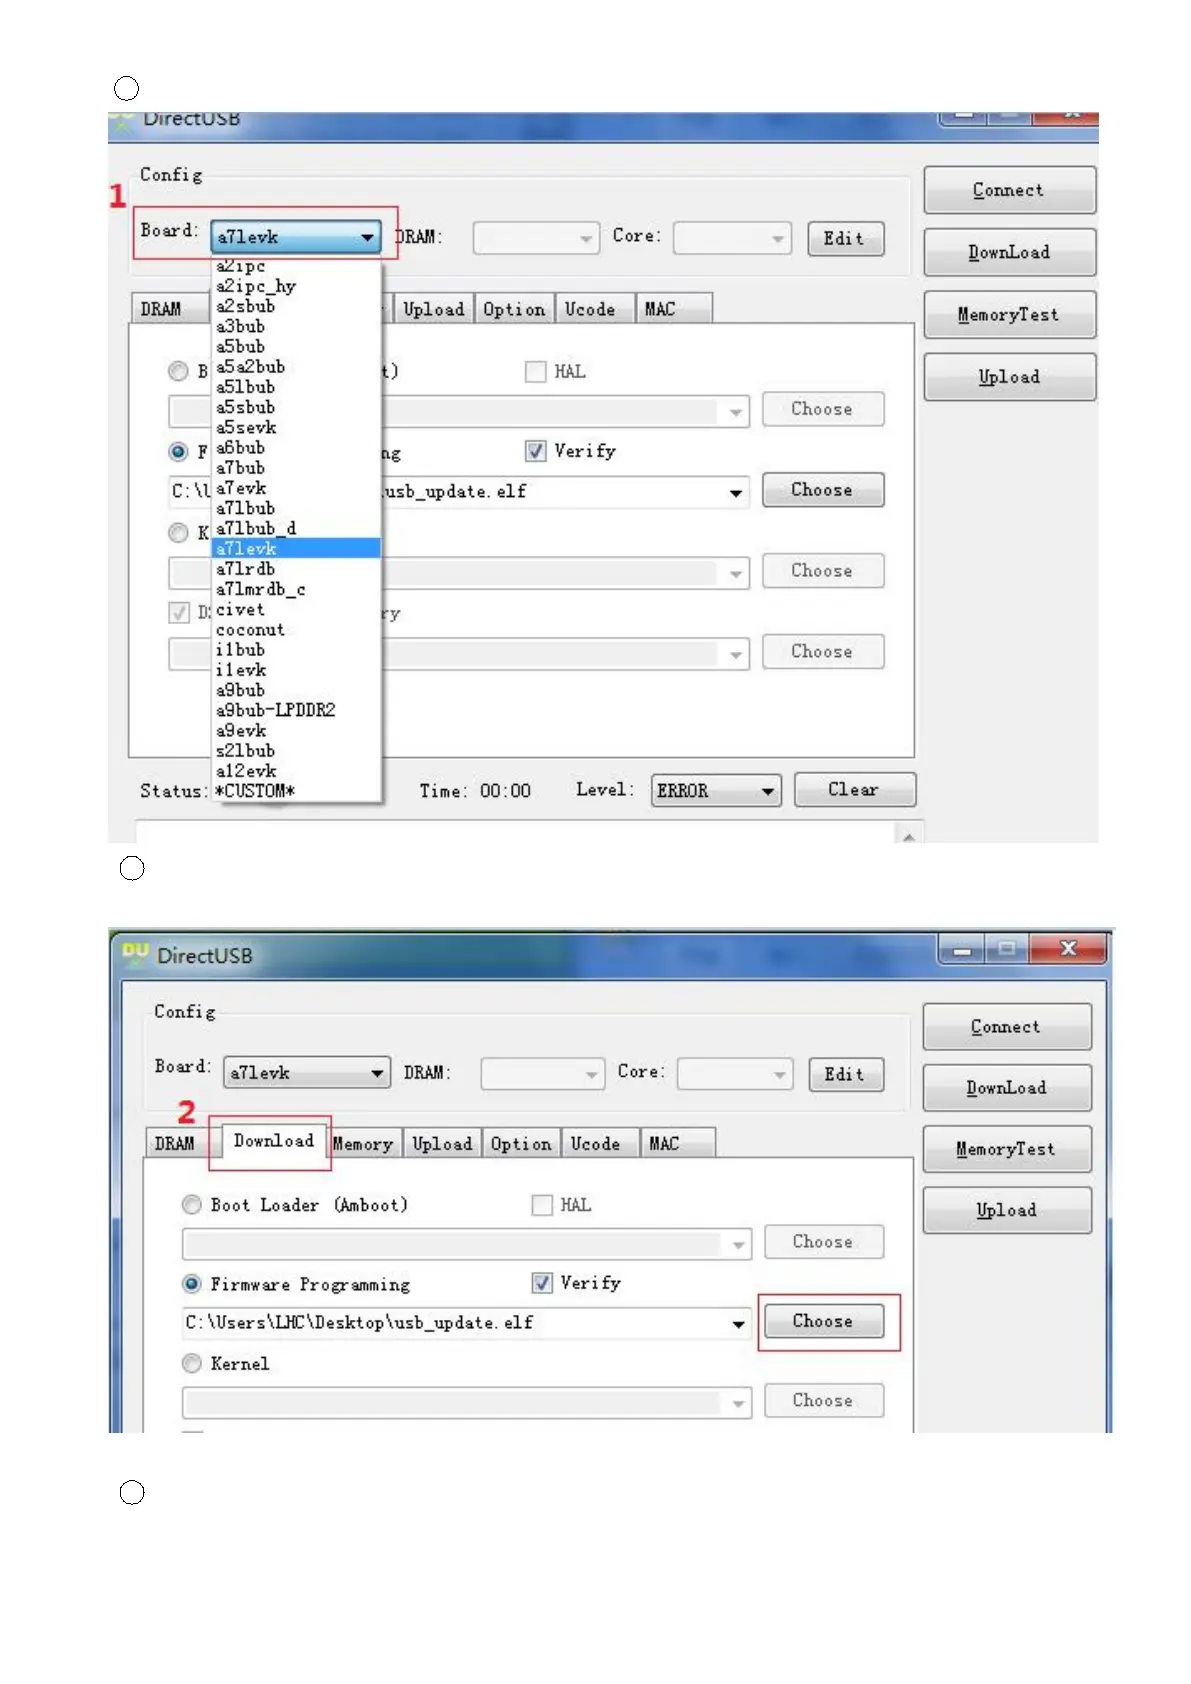This screenshot has width=1191, height=1684.
Task: Select the Boot Loader (Amboot) radio button
Action: 192,1205
